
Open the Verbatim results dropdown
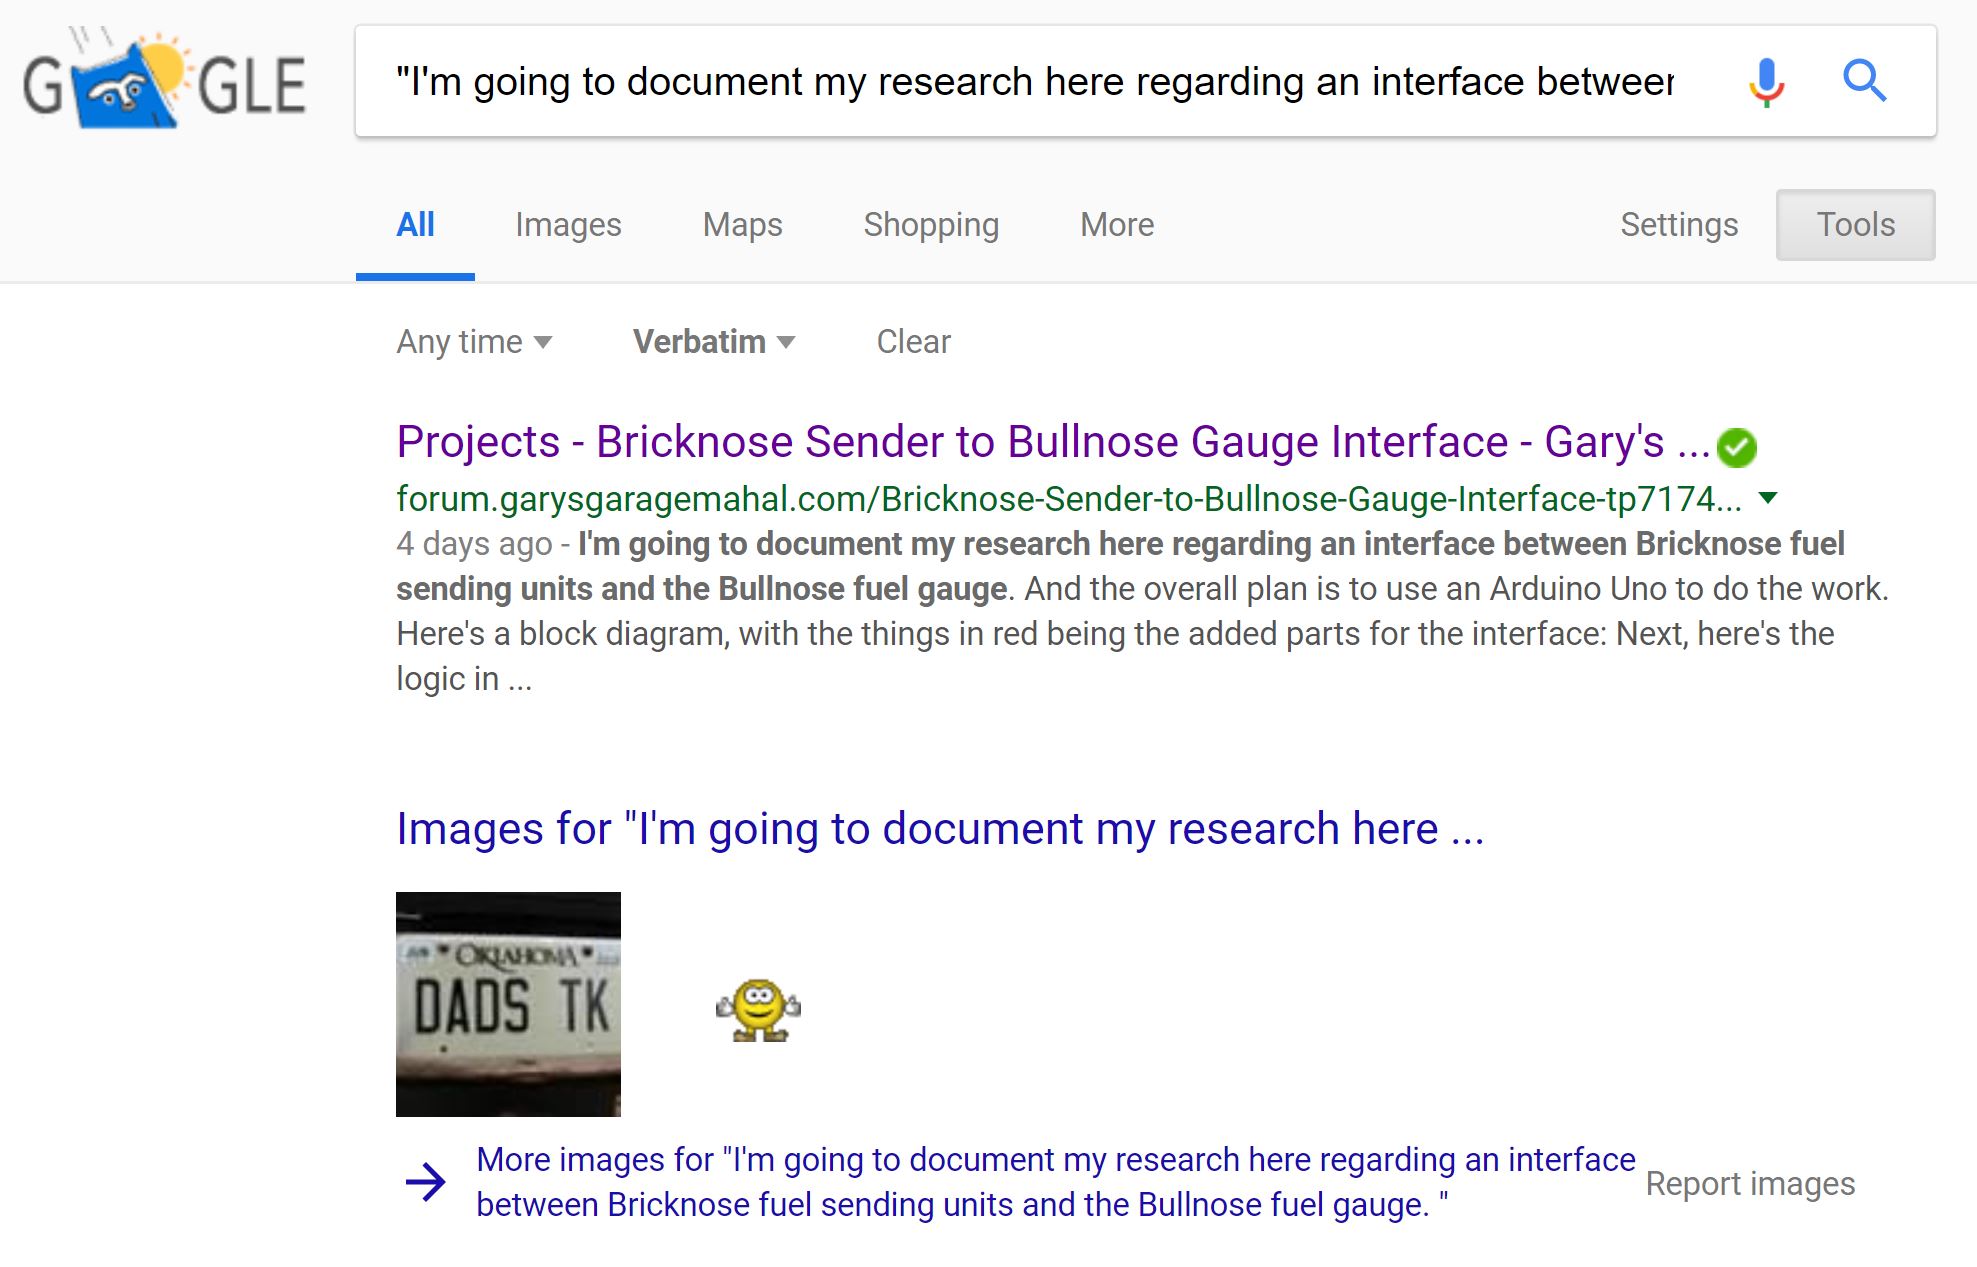point(713,342)
